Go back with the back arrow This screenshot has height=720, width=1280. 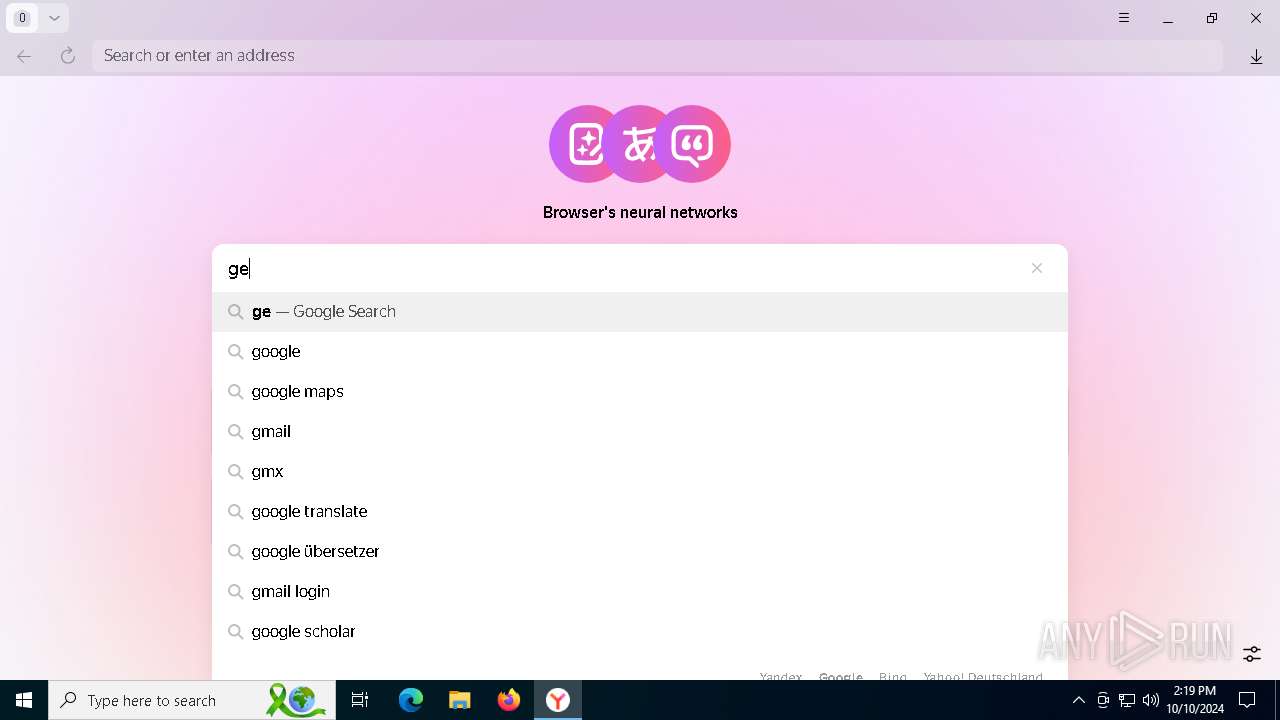[x=24, y=56]
